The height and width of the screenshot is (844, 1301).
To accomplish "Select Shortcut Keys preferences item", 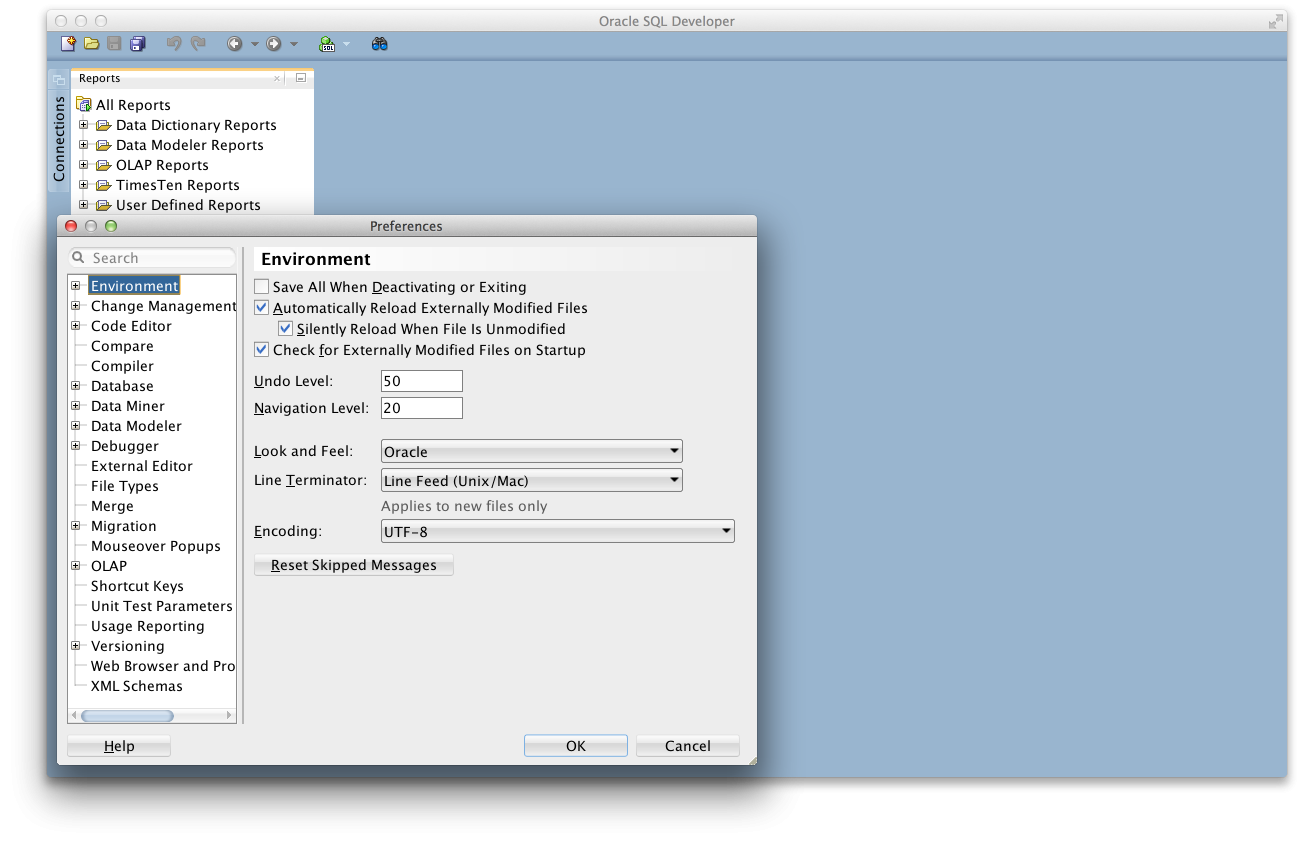I will tap(137, 586).
